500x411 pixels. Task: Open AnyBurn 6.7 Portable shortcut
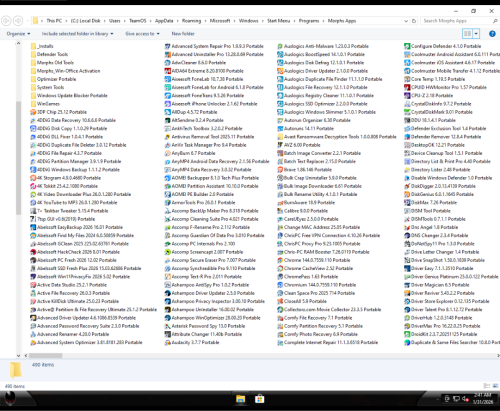pyautogui.click(x=190, y=153)
